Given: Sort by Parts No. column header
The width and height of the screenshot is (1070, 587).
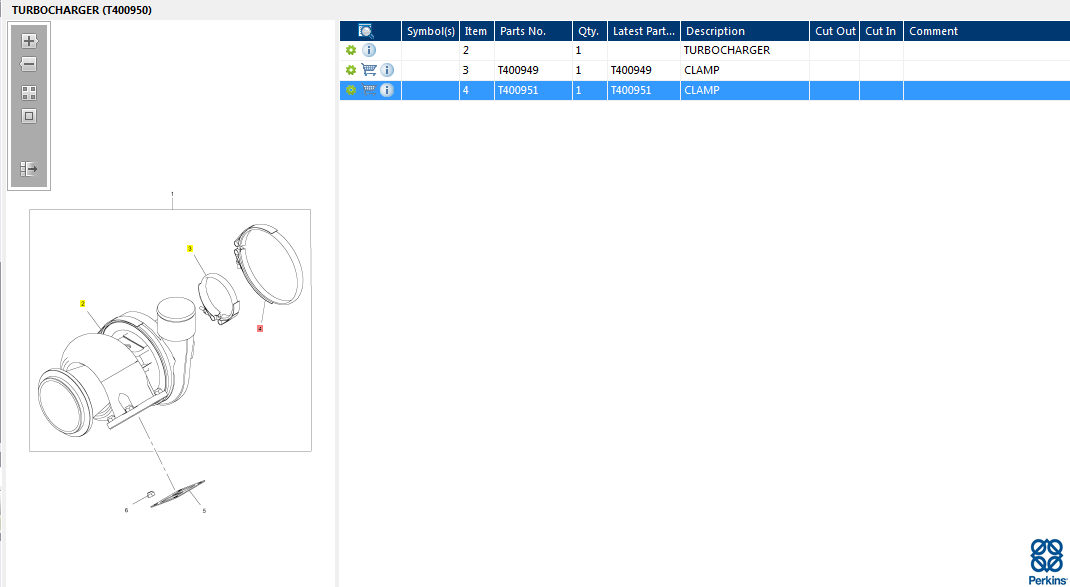Looking at the screenshot, I should coord(533,31).
